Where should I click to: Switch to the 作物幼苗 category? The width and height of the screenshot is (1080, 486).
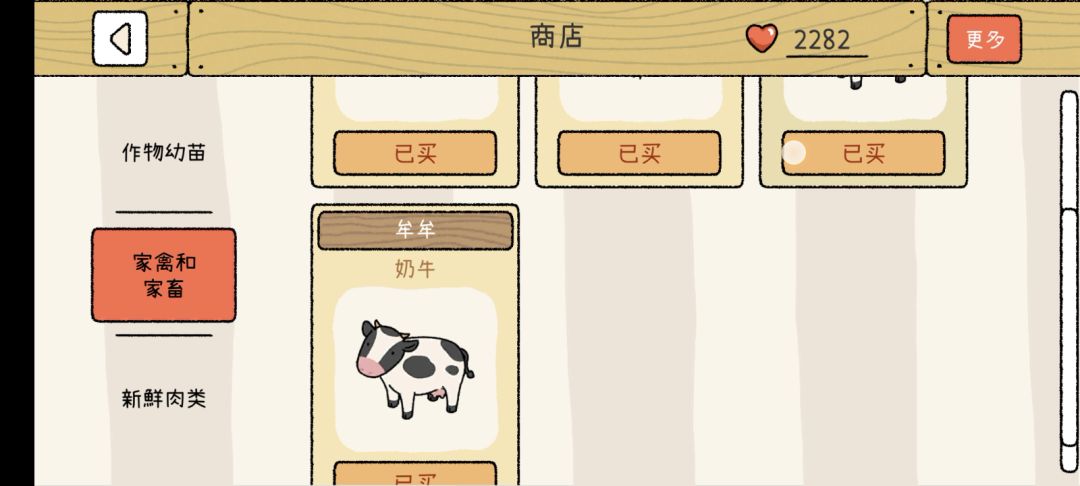(x=164, y=152)
